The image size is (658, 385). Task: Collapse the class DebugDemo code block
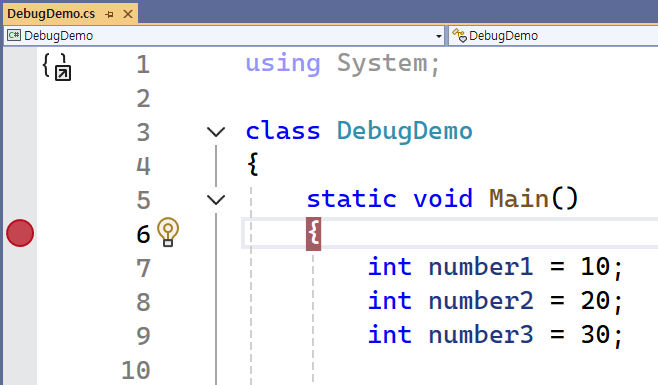(x=216, y=132)
